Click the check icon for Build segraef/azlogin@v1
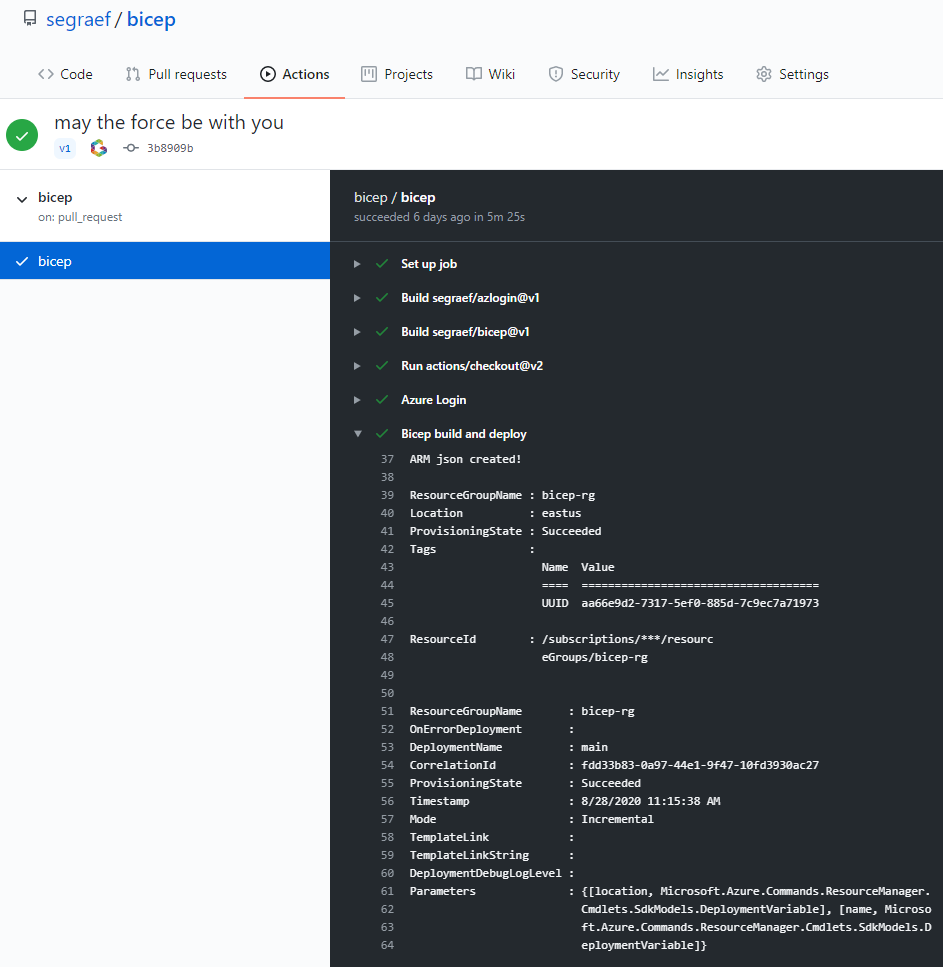 click(x=382, y=298)
